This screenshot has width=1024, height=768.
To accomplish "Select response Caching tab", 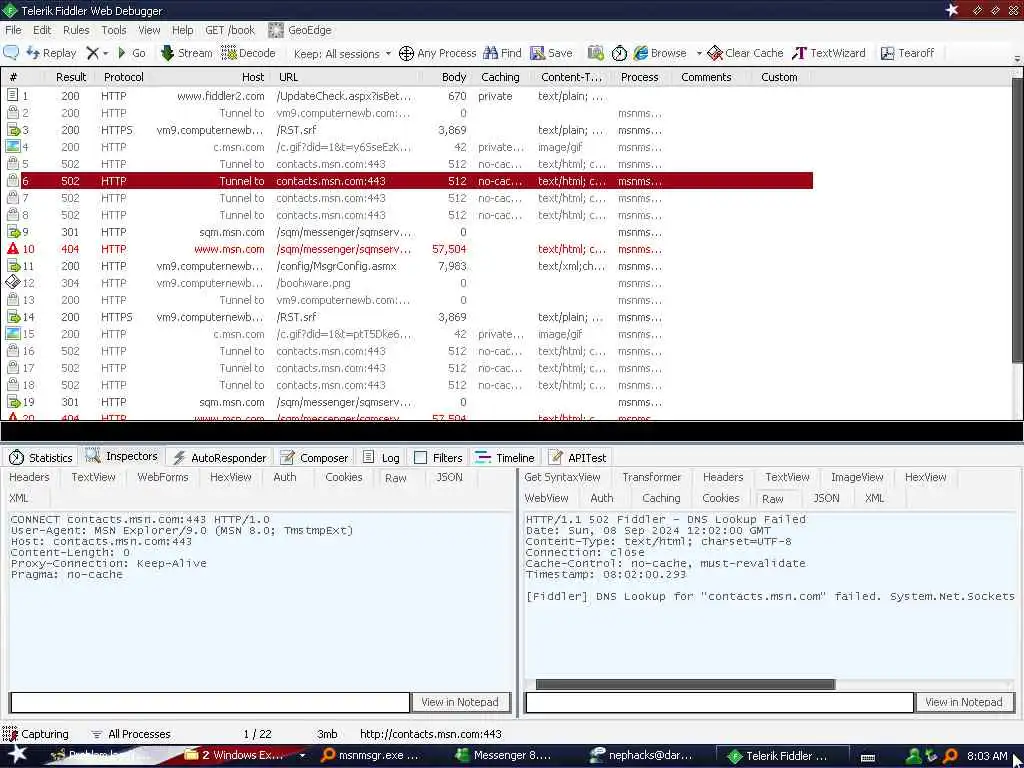I will pos(661,498).
